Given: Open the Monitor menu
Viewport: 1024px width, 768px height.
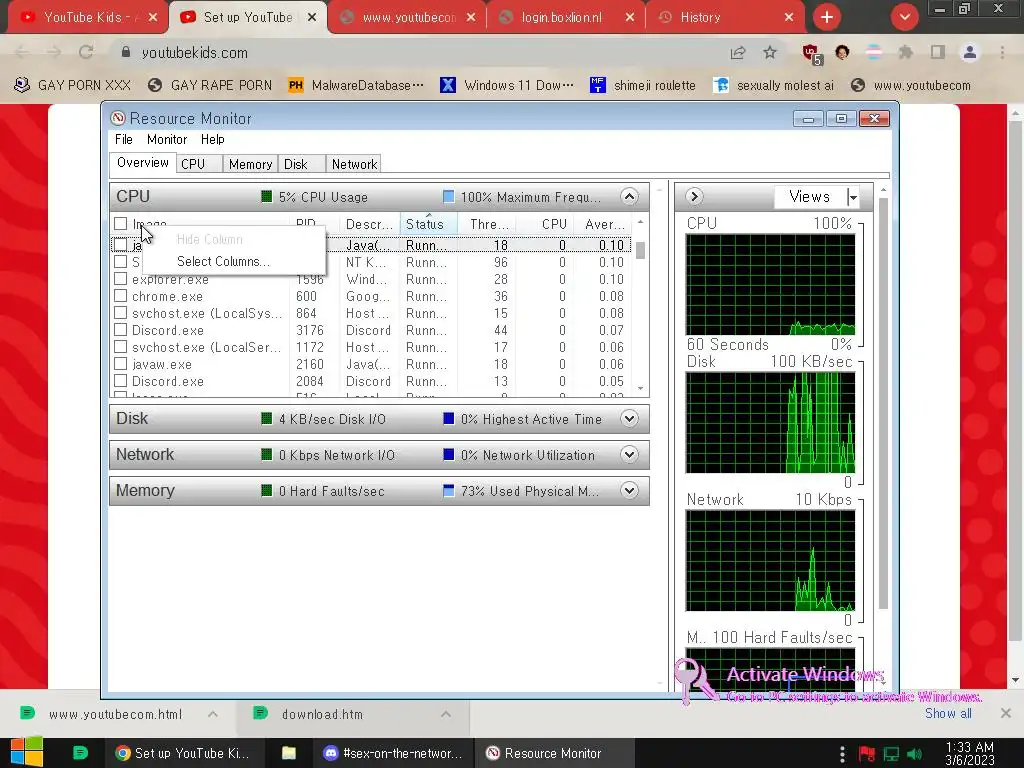Looking at the screenshot, I should (x=167, y=139).
